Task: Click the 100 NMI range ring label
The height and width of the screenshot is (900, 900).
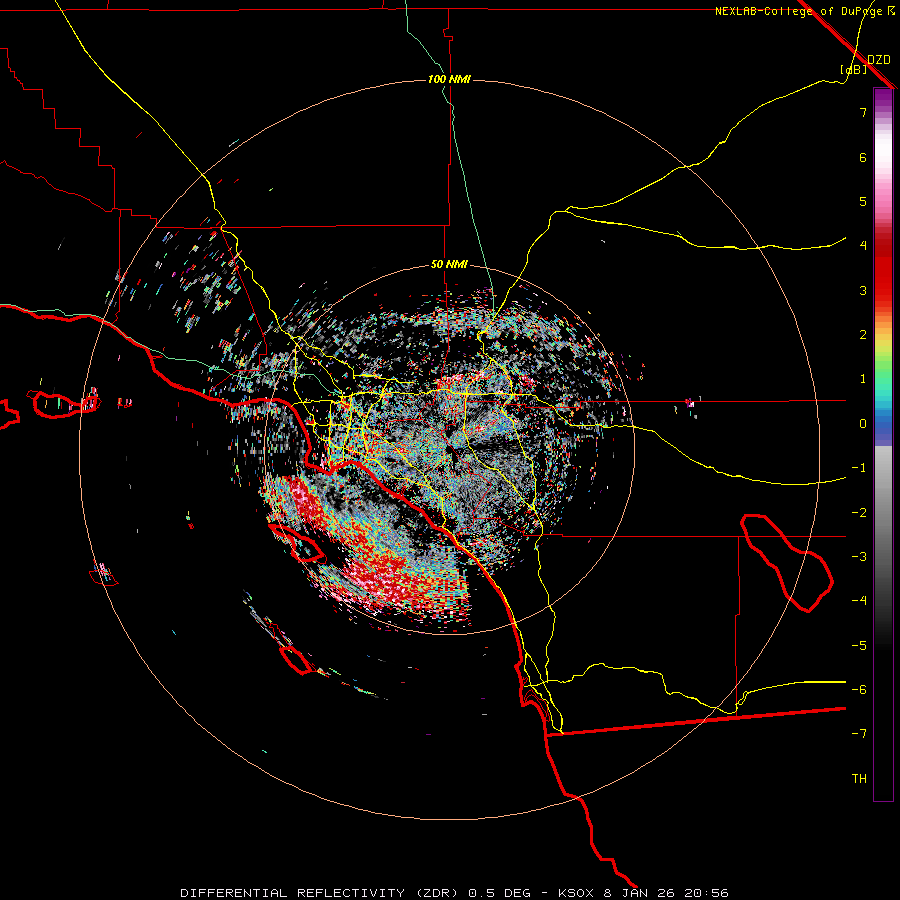Action: pos(449,79)
